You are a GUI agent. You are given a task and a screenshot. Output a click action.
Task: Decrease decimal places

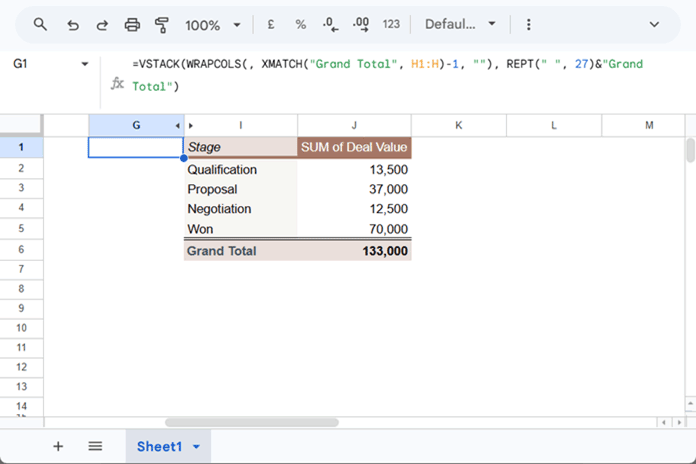(331, 24)
